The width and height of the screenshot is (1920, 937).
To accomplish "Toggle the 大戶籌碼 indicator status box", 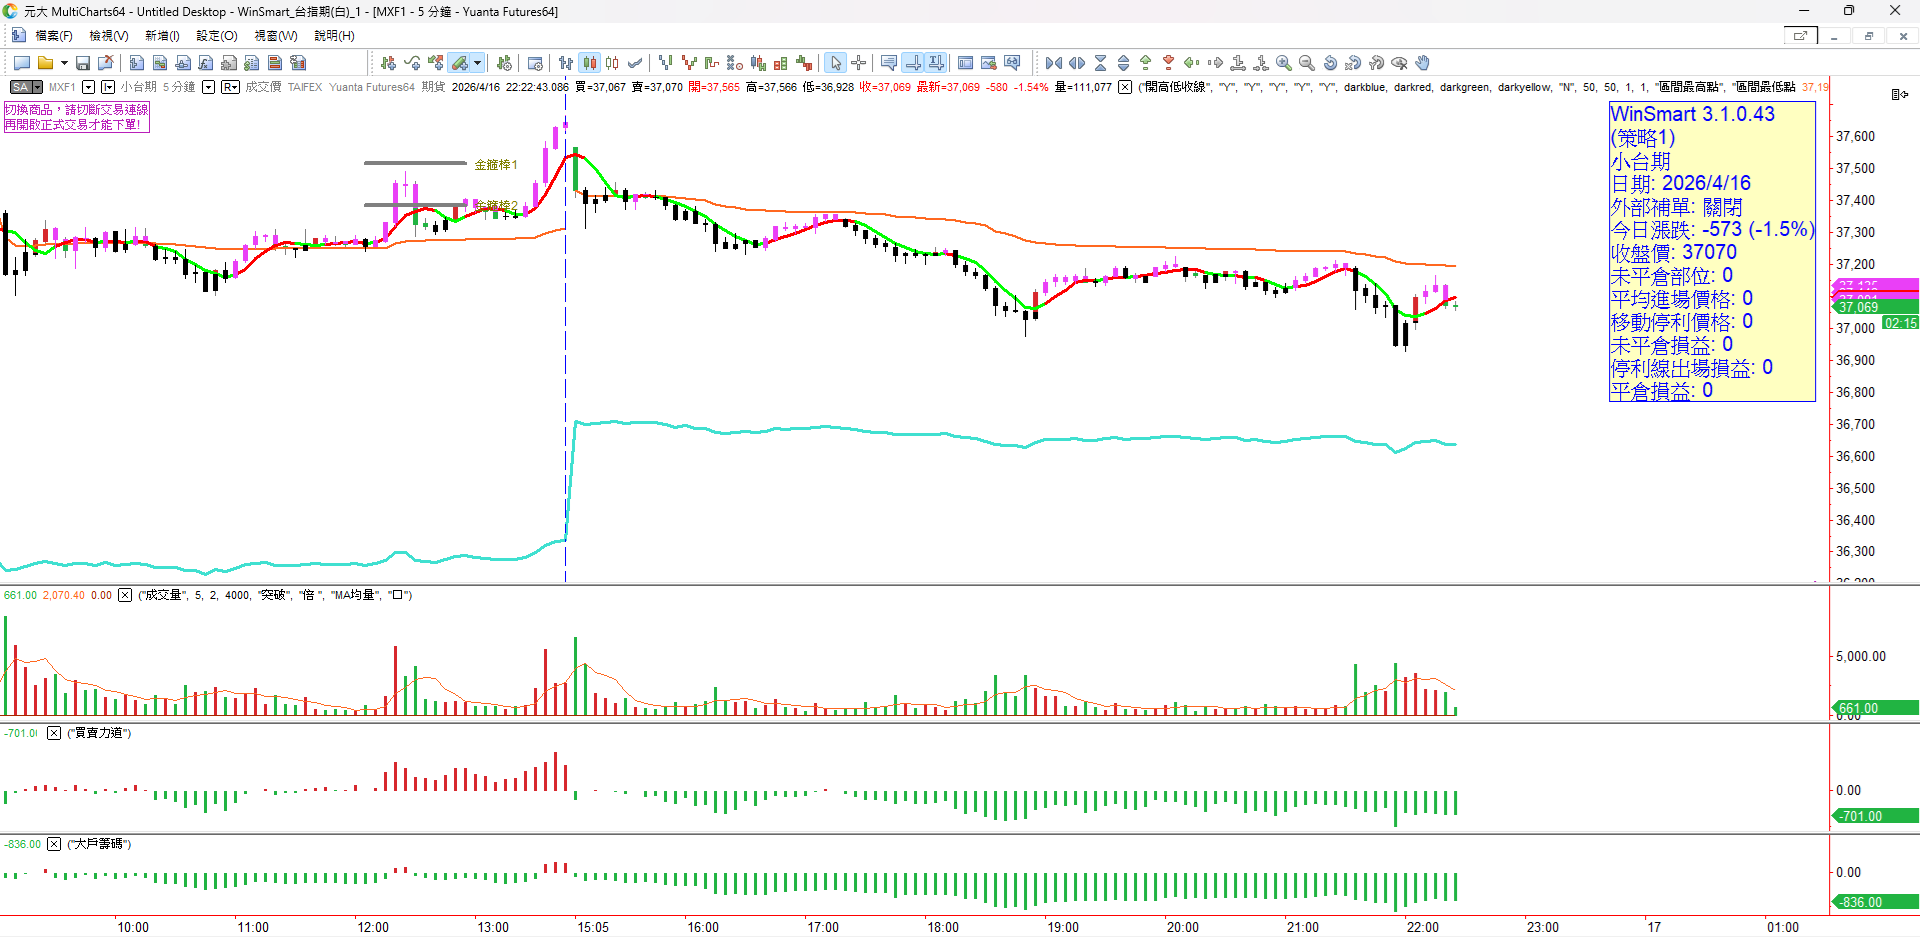I will [x=54, y=844].
